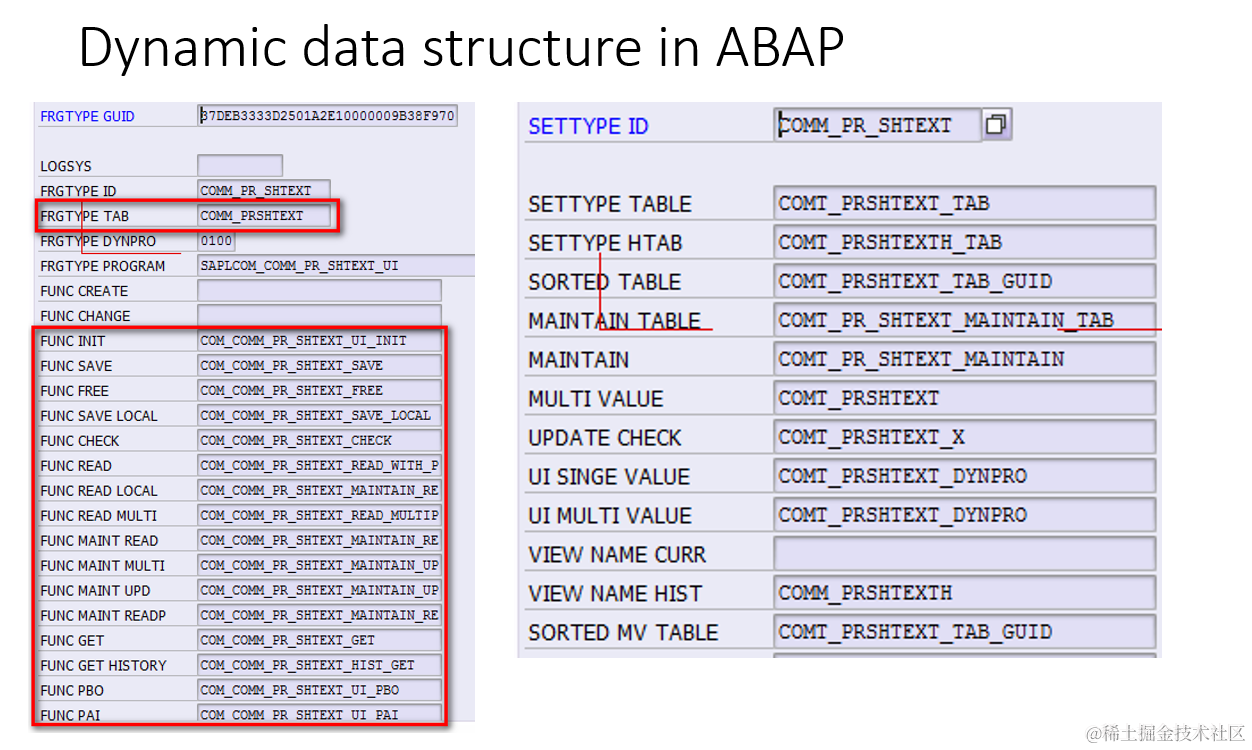This screenshot has height=750, width=1252.
Task: Click the FRGTYPE DYNPRO field 0100
Action: [216, 241]
